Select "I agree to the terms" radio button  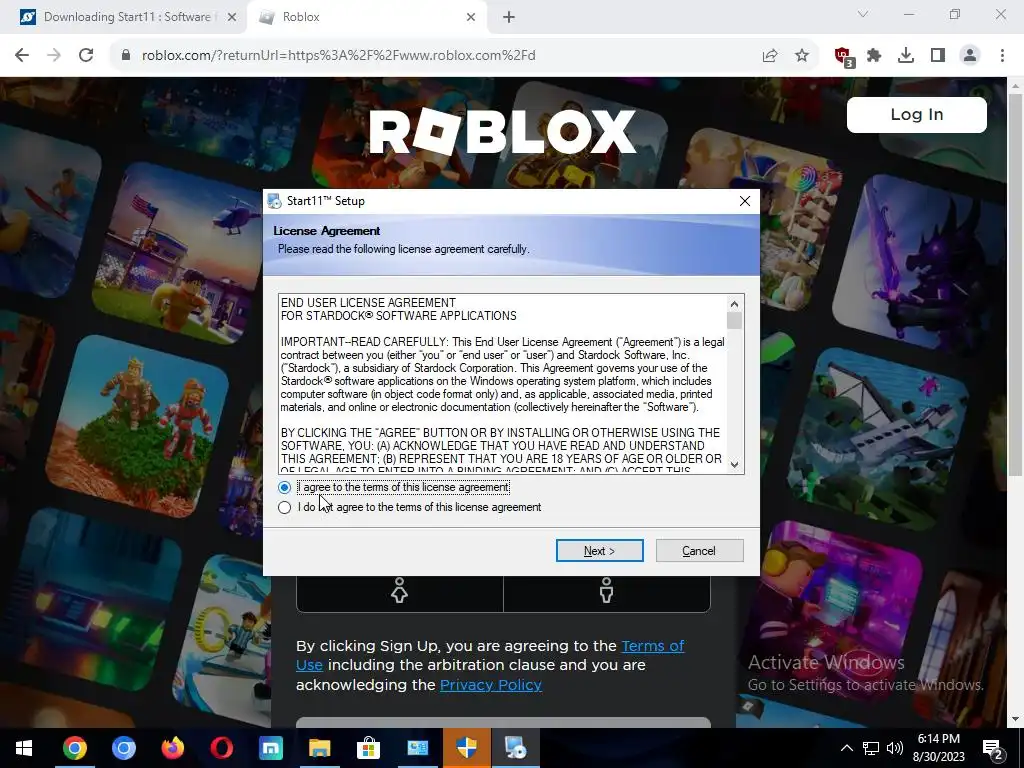click(x=284, y=487)
